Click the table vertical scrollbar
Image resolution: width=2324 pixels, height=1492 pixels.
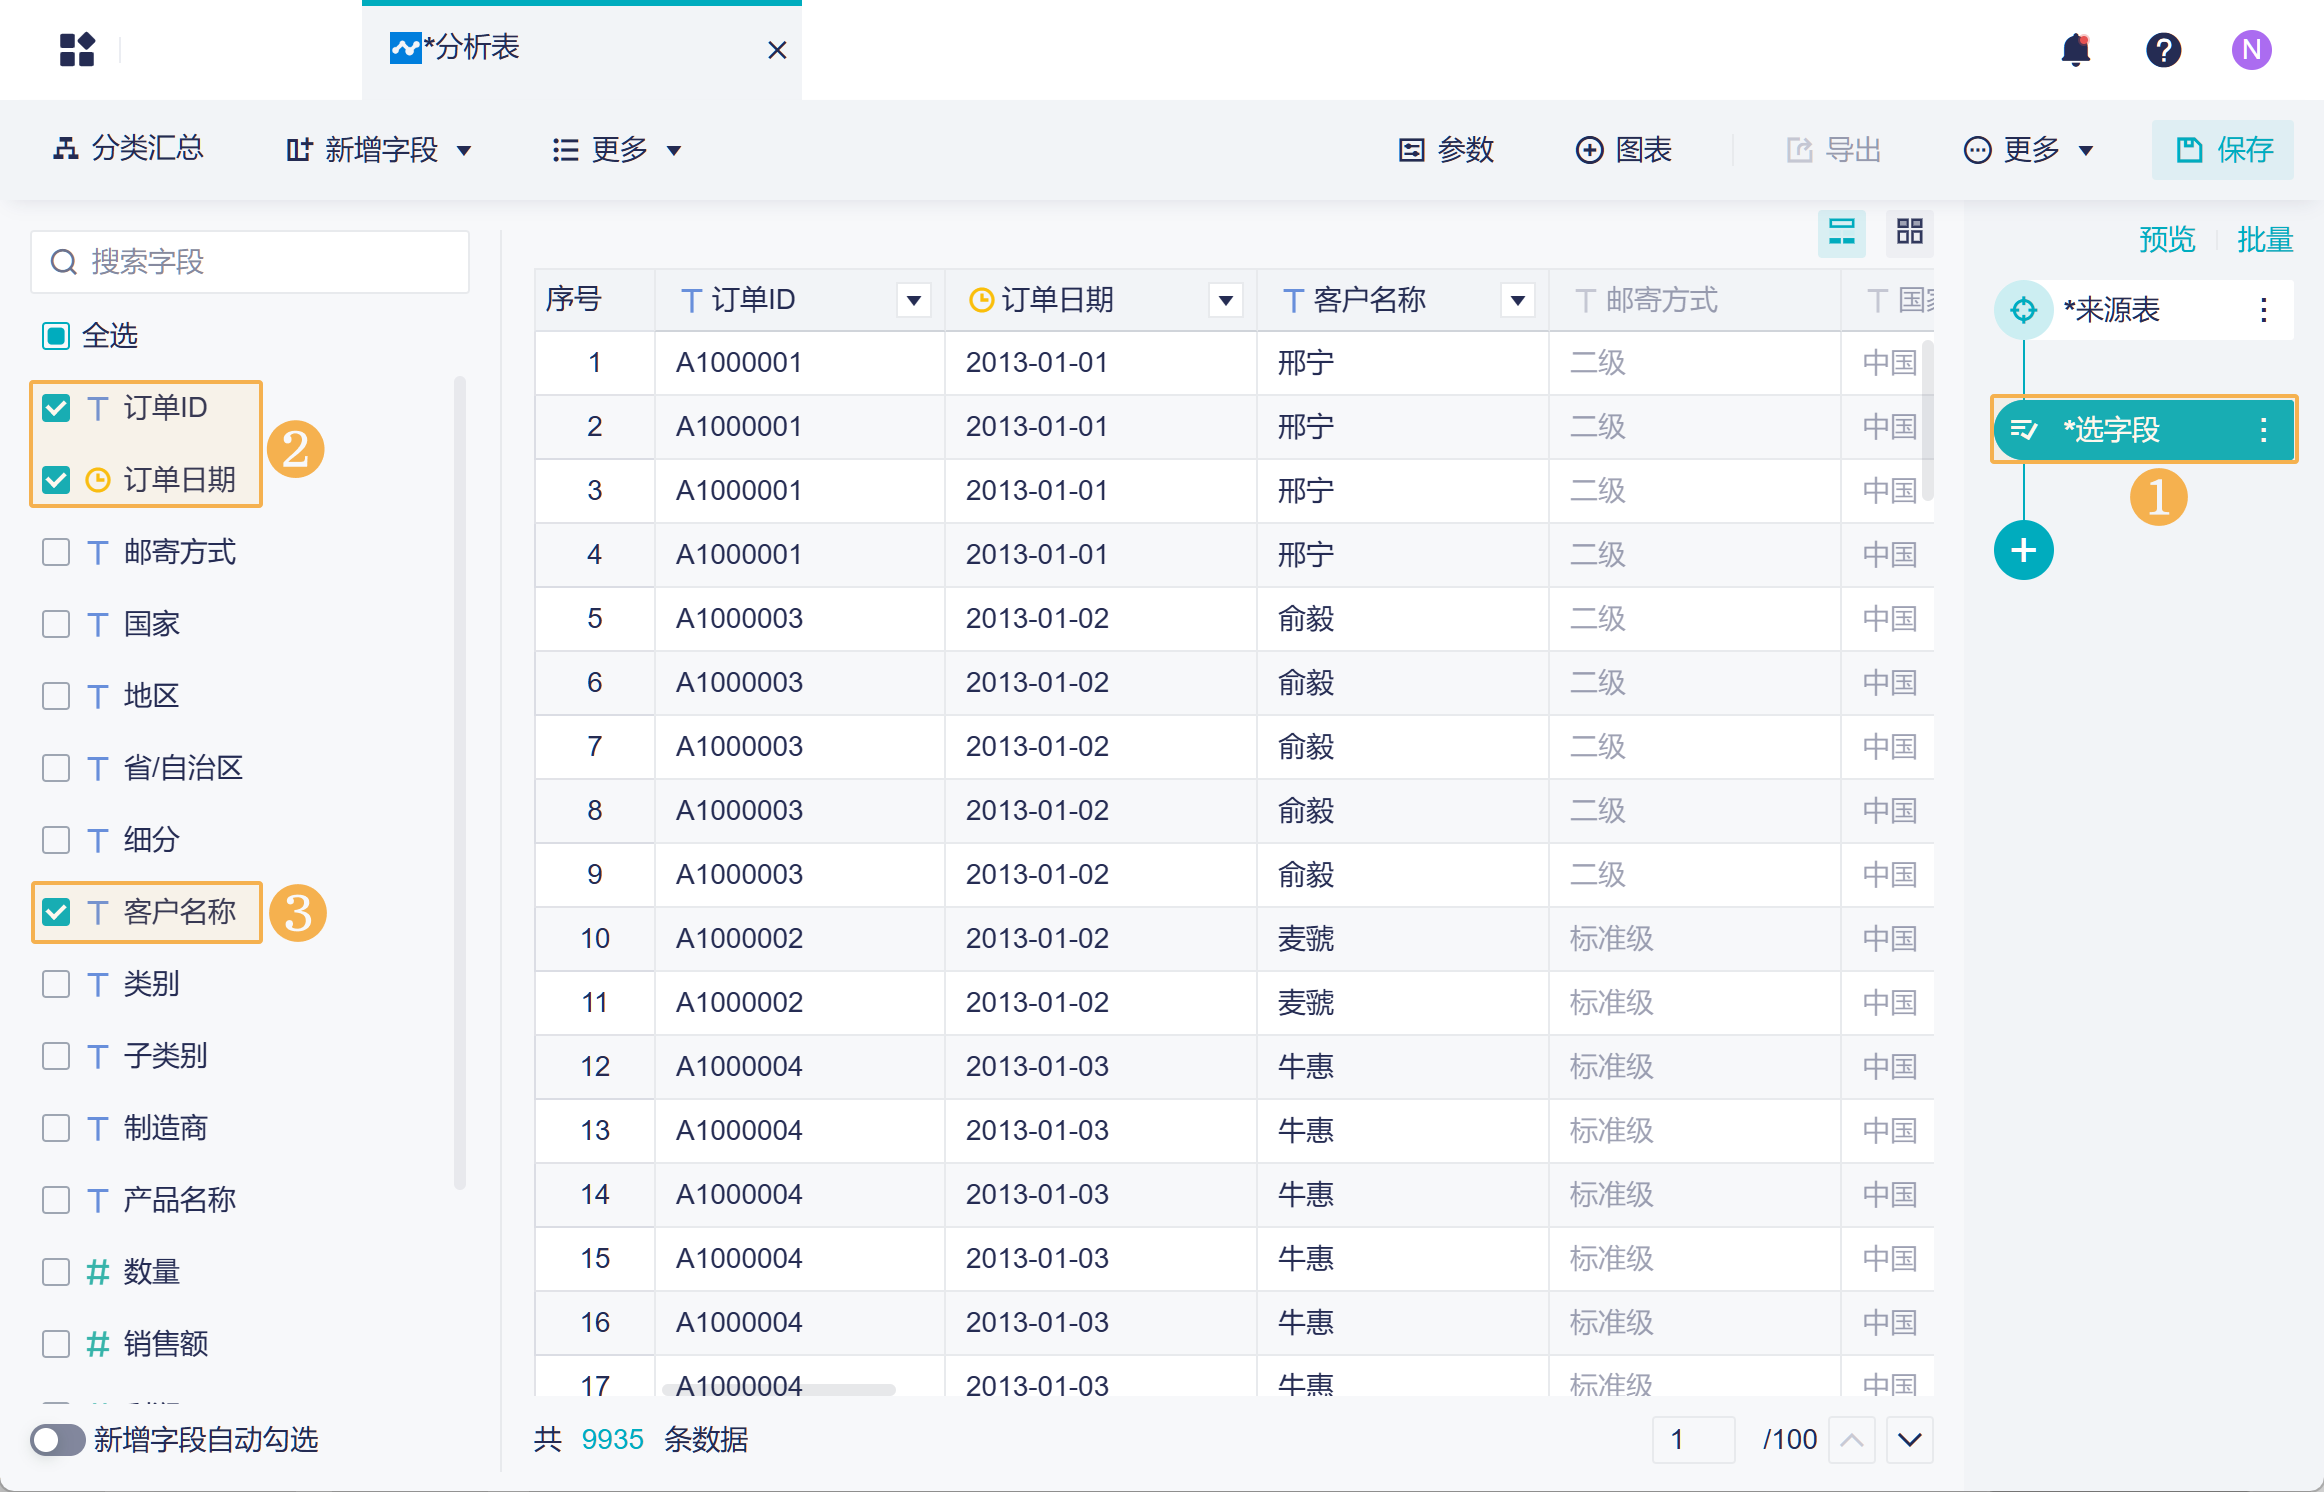point(1927,420)
